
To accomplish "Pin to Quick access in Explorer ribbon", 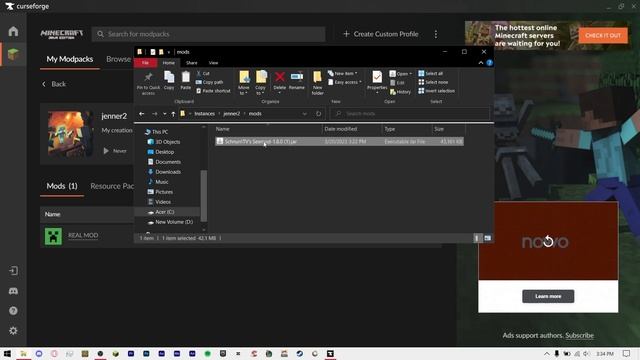I will (x=148, y=83).
